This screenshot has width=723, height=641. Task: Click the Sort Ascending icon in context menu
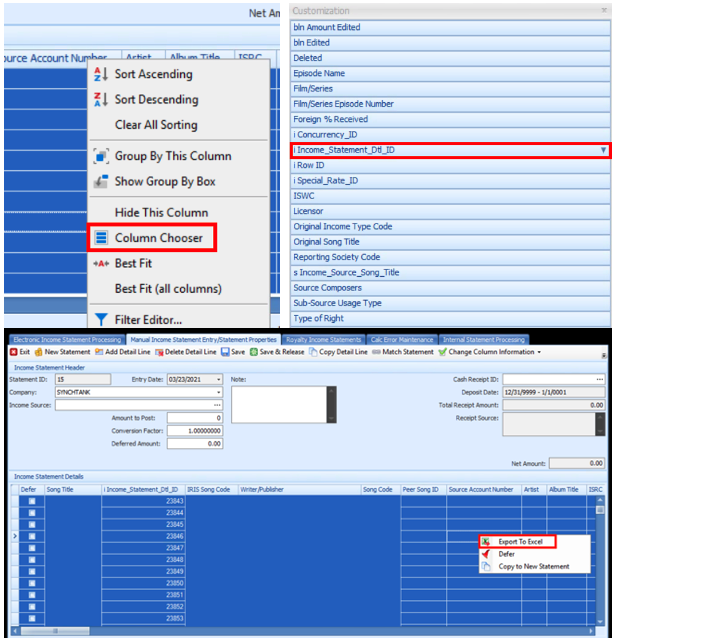[99, 74]
